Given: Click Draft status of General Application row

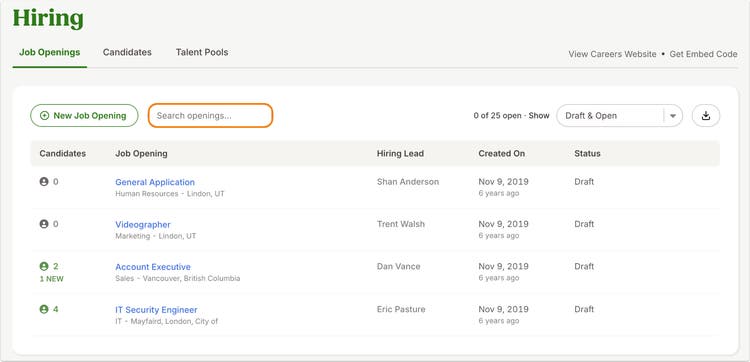Looking at the screenshot, I should 584,182.
